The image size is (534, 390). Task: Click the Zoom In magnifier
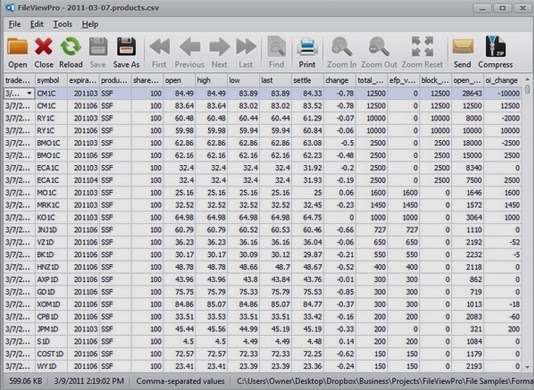coord(342,47)
